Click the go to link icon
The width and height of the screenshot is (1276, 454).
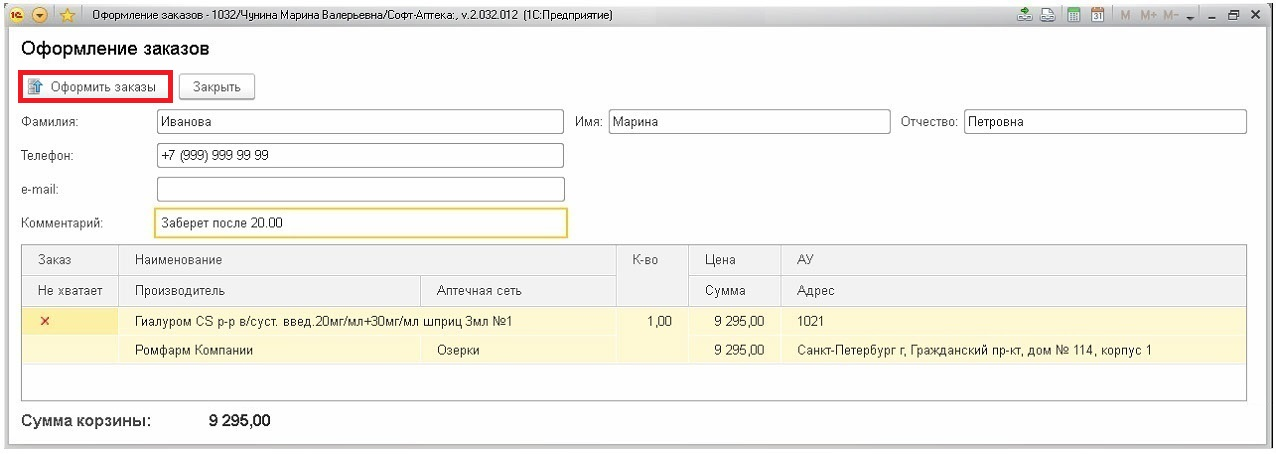[1047, 16]
